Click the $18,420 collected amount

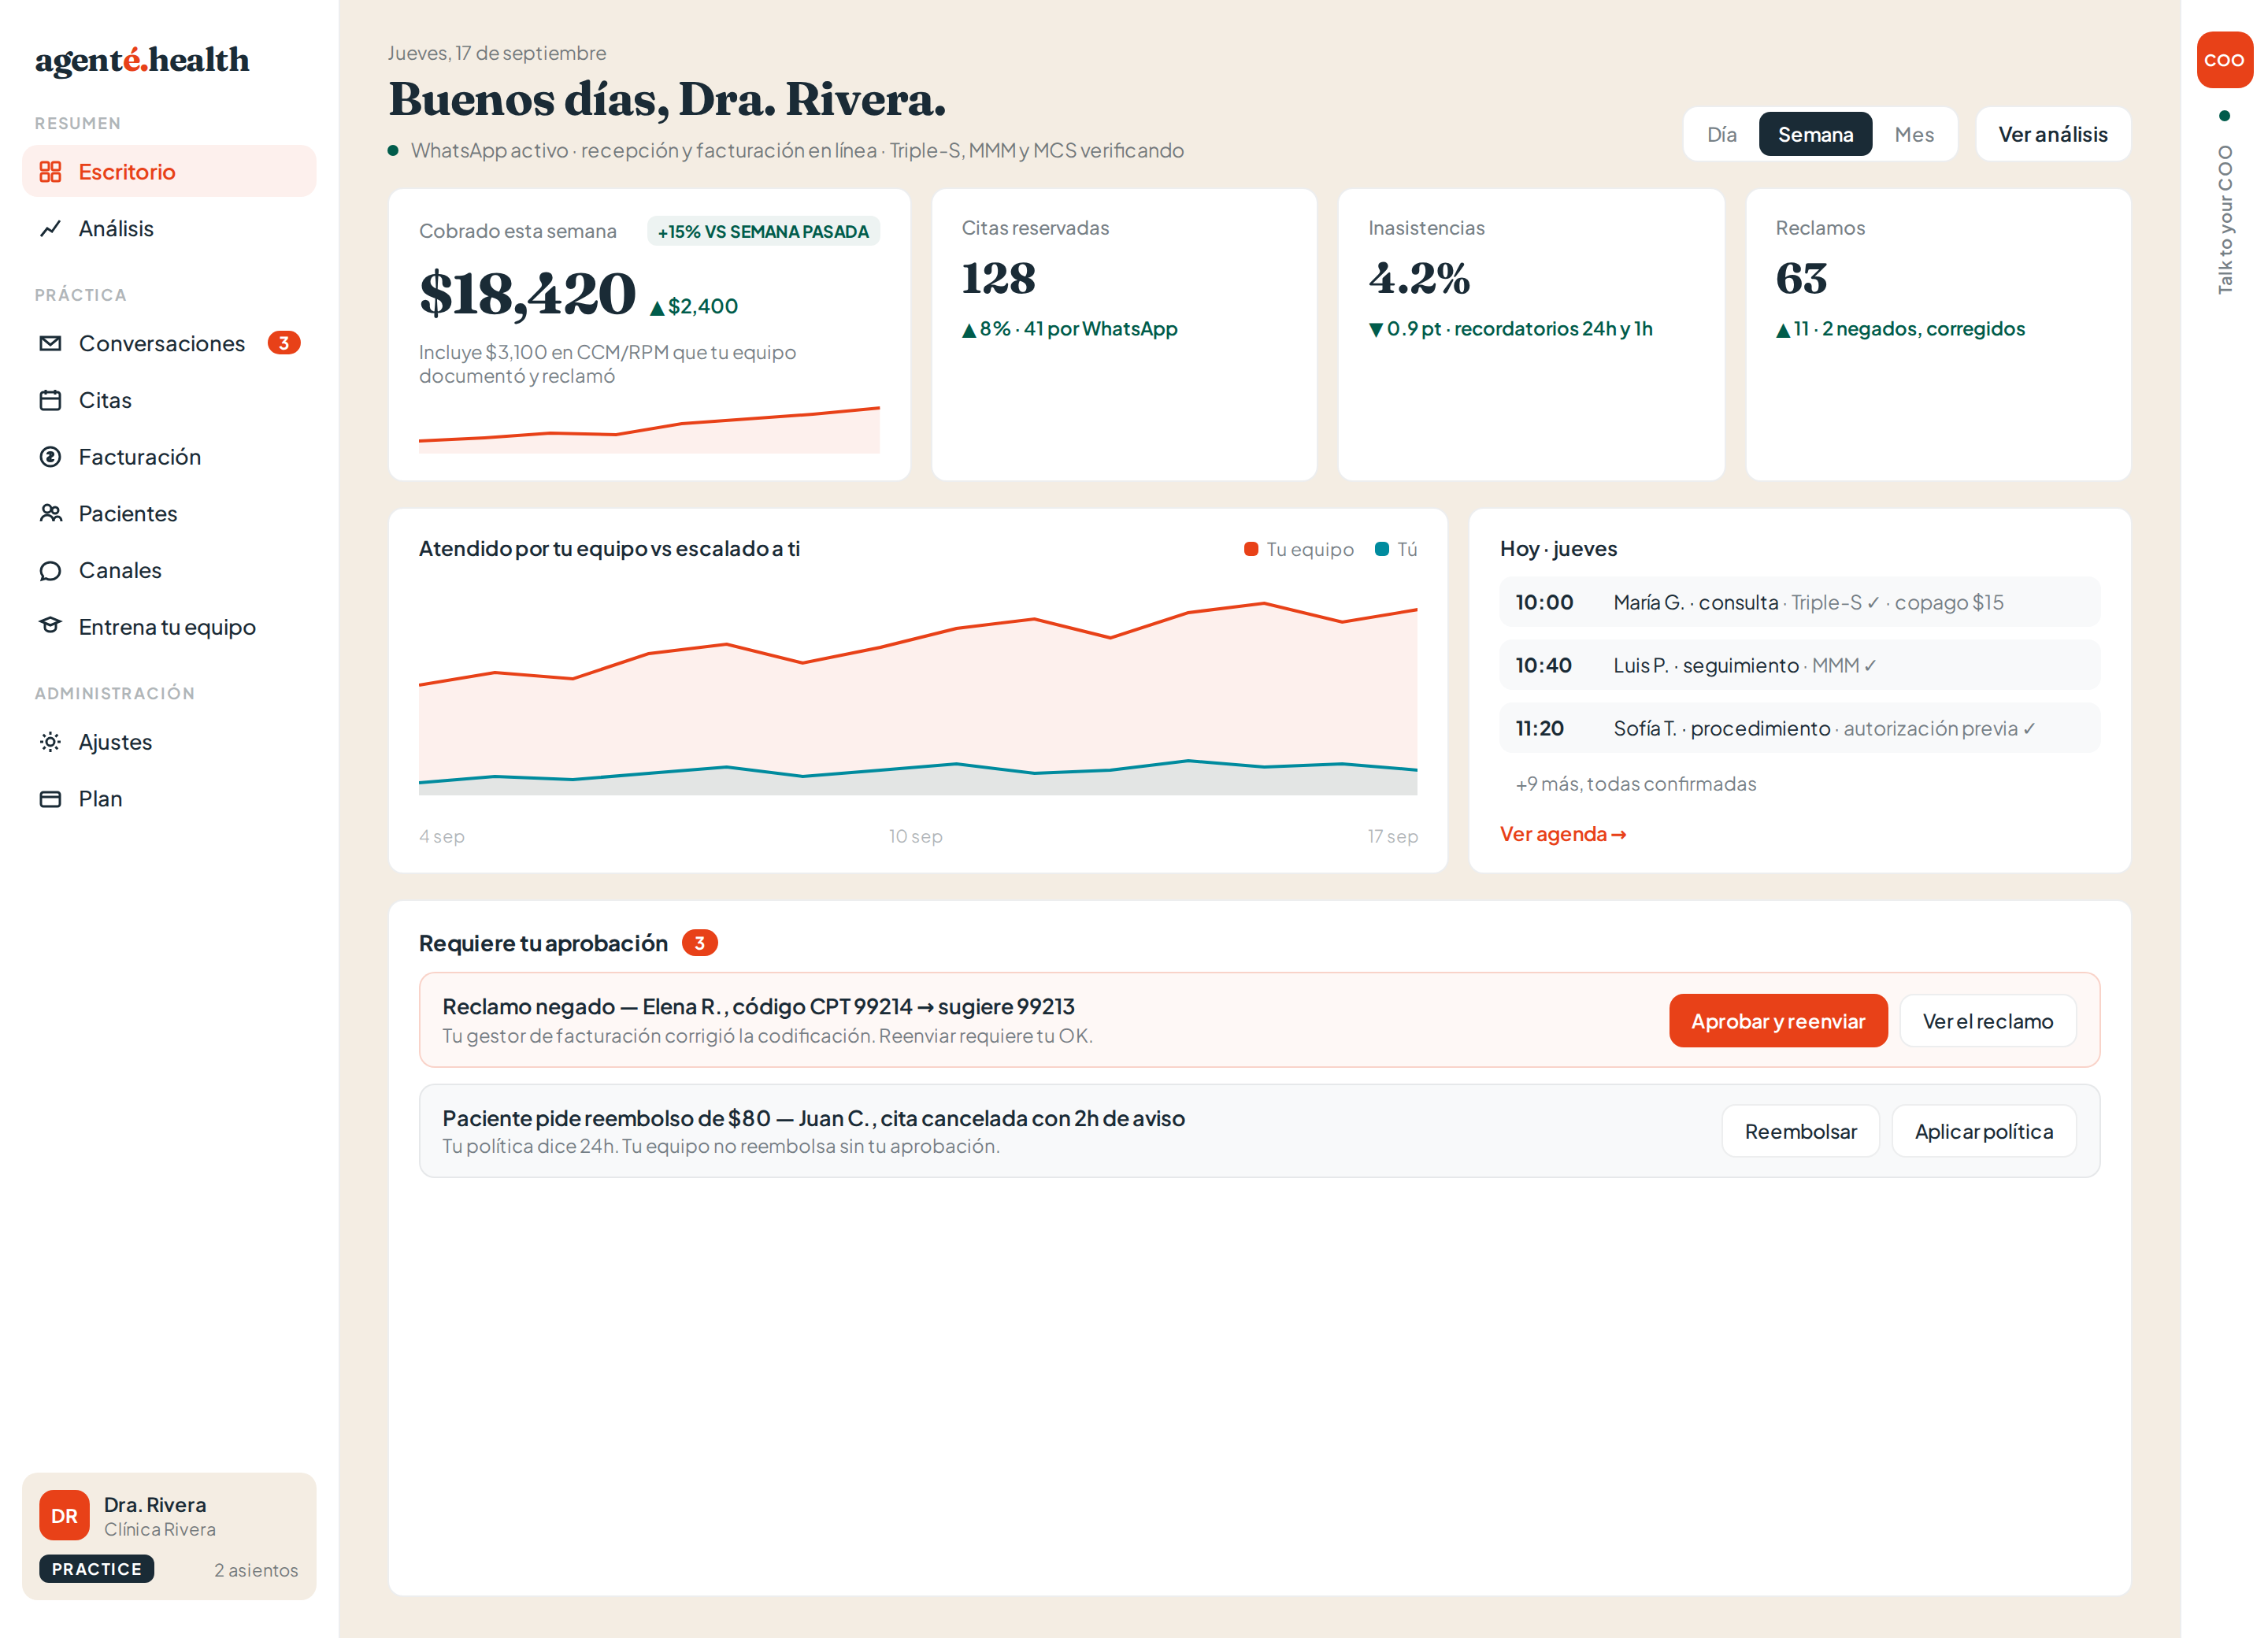527,294
